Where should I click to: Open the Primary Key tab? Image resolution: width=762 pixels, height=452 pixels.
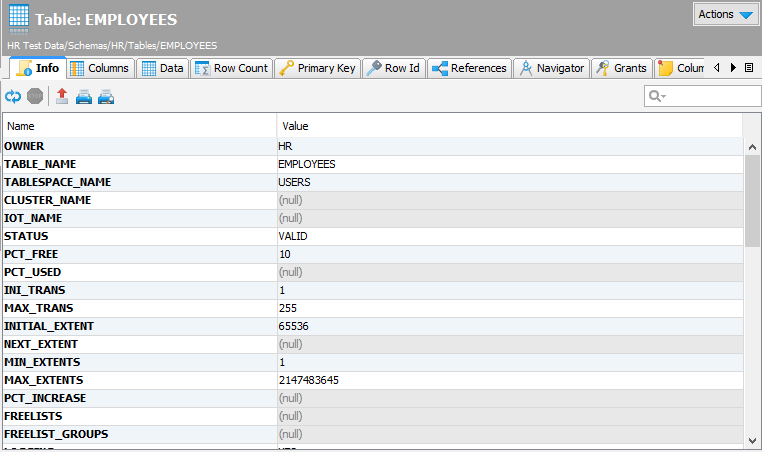[317, 68]
